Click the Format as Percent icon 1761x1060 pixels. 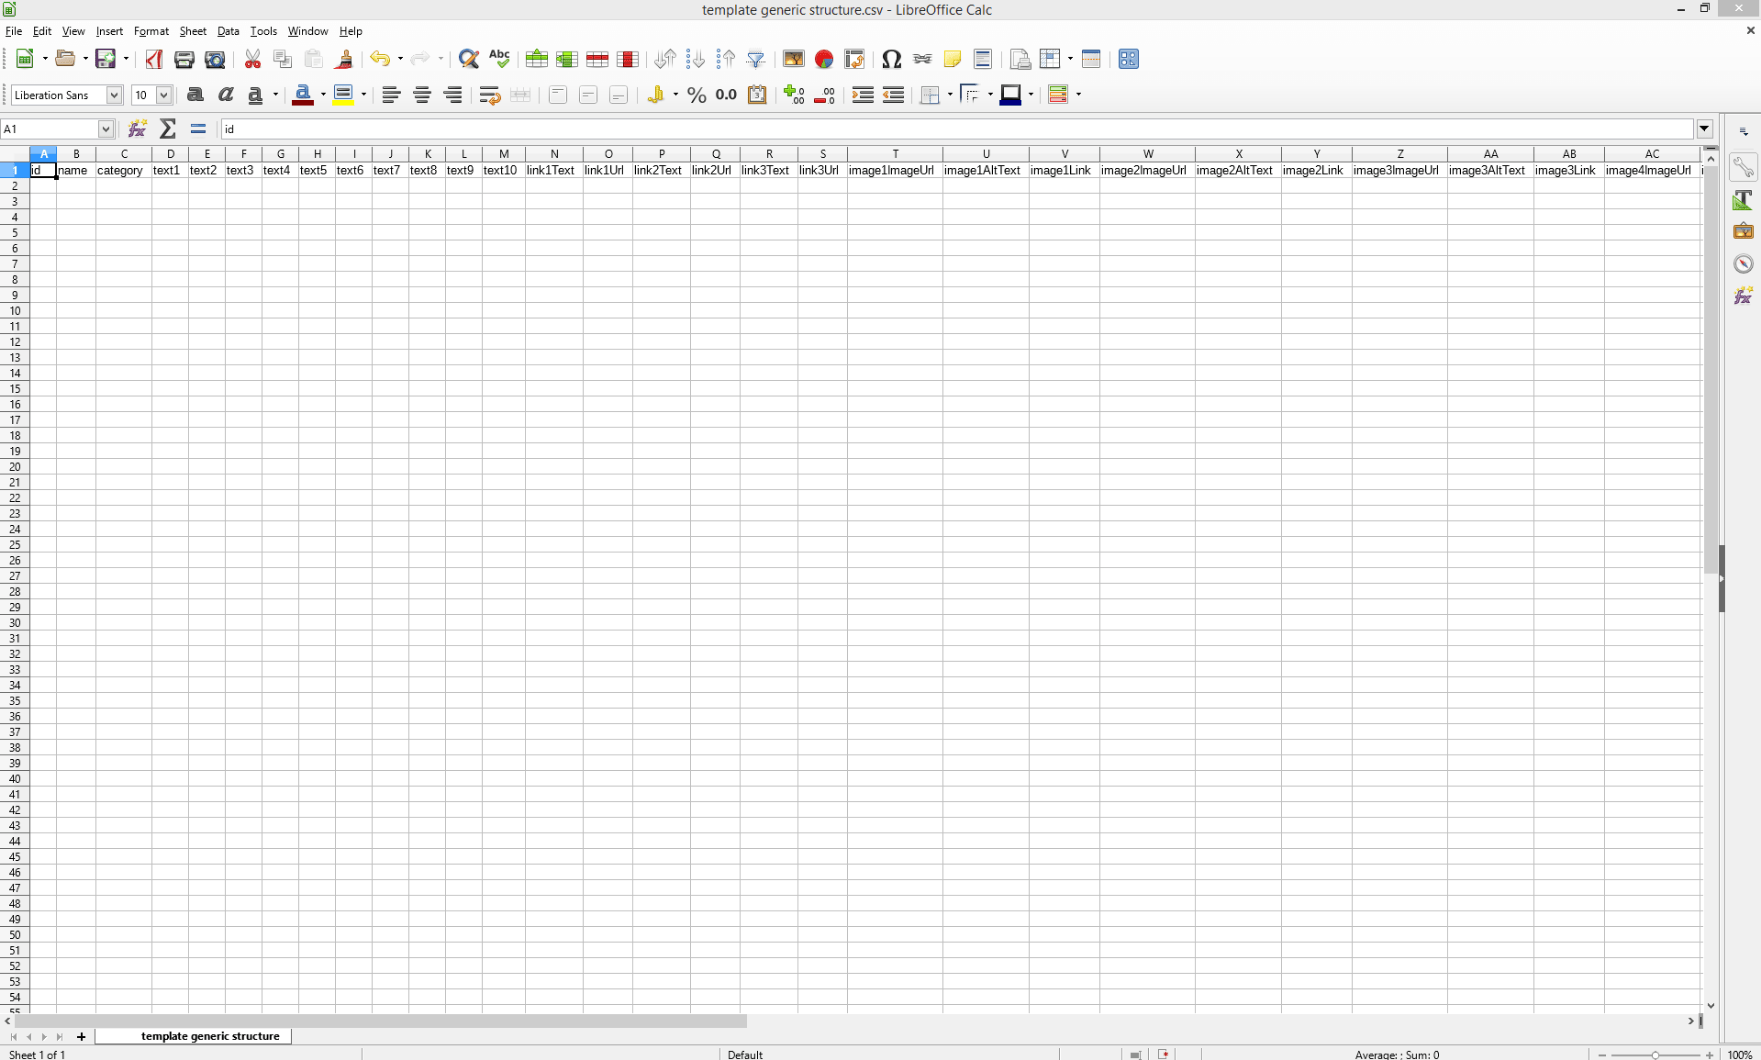pos(697,95)
